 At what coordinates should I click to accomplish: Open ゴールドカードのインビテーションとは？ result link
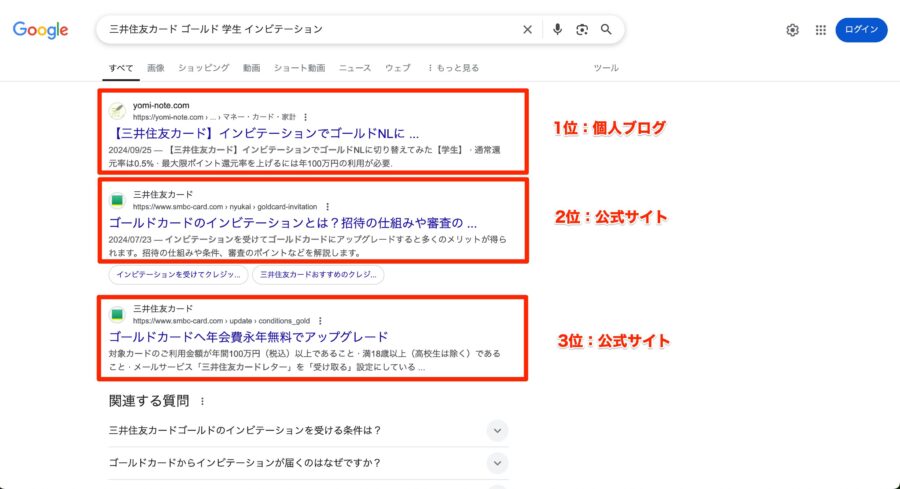[x=293, y=223]
